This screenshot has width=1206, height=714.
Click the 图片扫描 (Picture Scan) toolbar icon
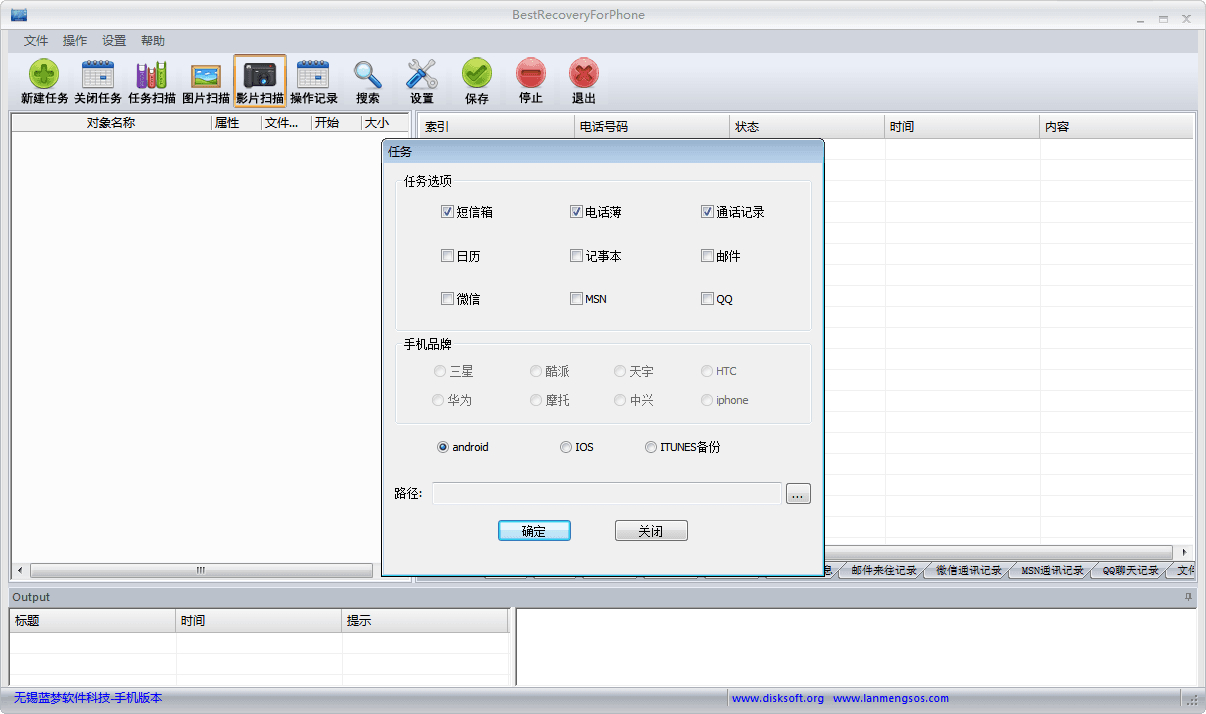click(206, 81)
